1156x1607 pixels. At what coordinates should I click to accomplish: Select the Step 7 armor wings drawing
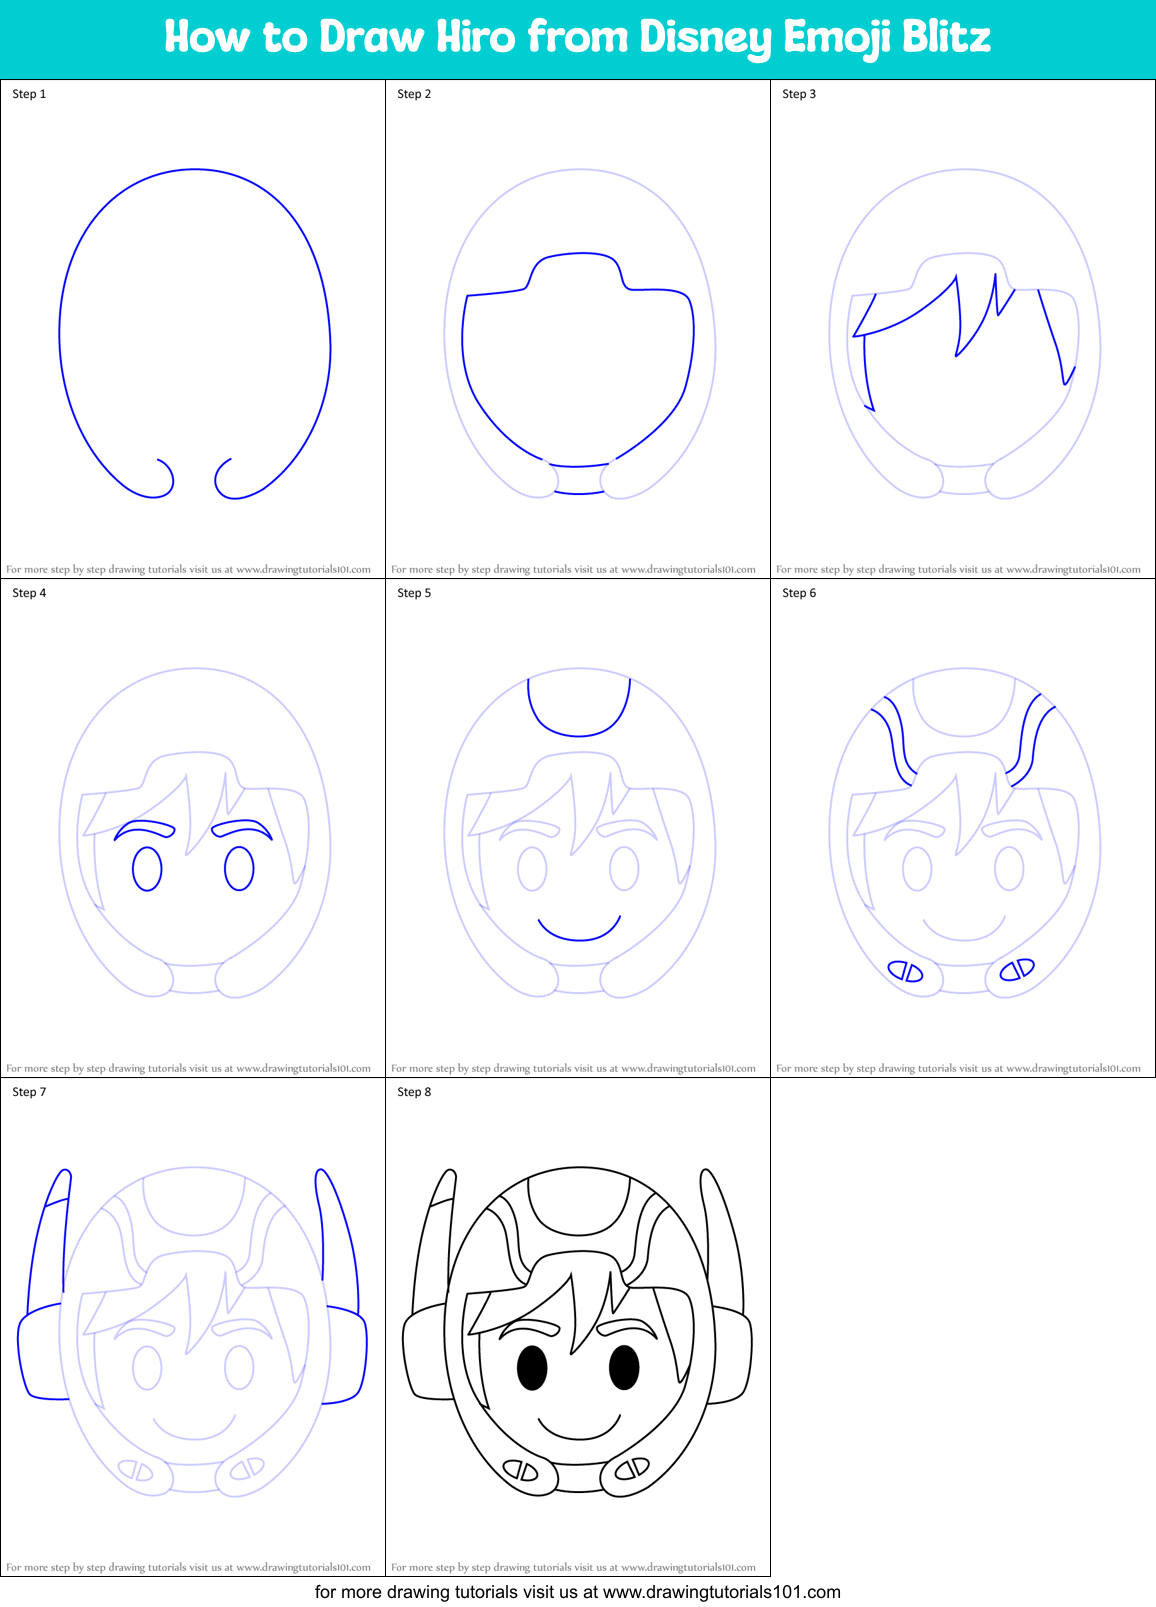[192, 1332]
